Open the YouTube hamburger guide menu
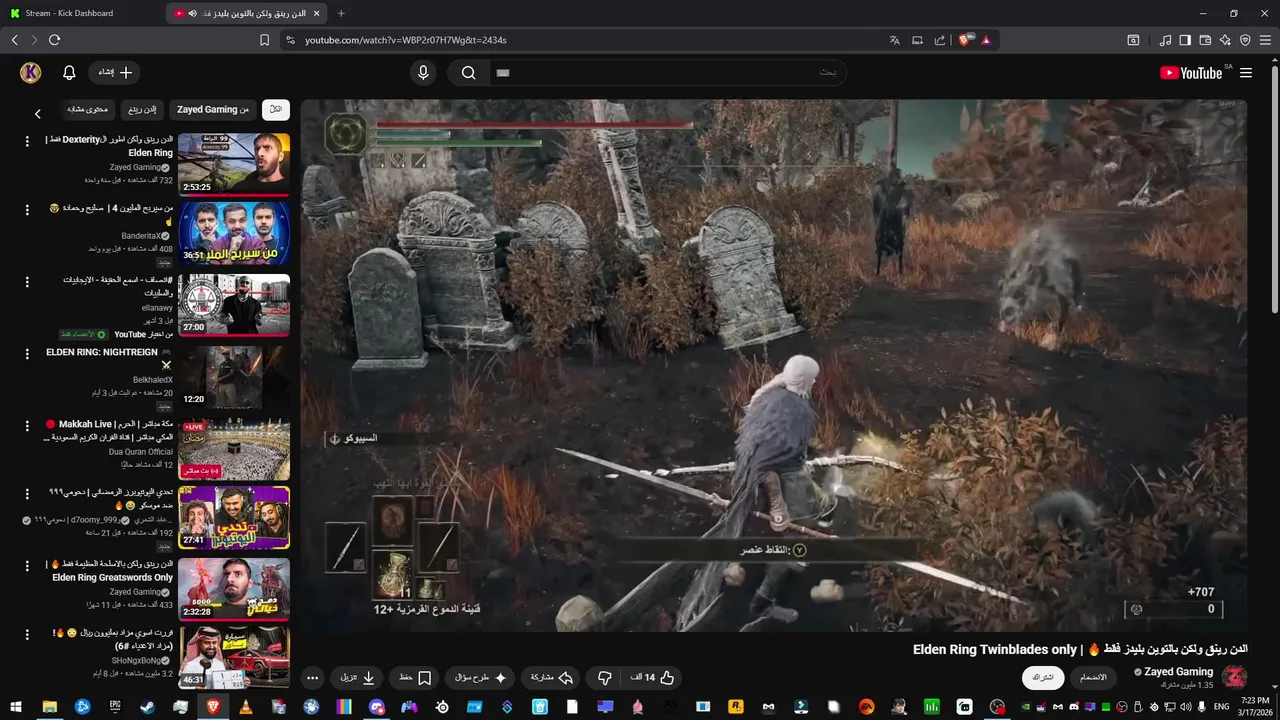The height and width of the screenshot is (720, 1280). (x=1246, y=73)
